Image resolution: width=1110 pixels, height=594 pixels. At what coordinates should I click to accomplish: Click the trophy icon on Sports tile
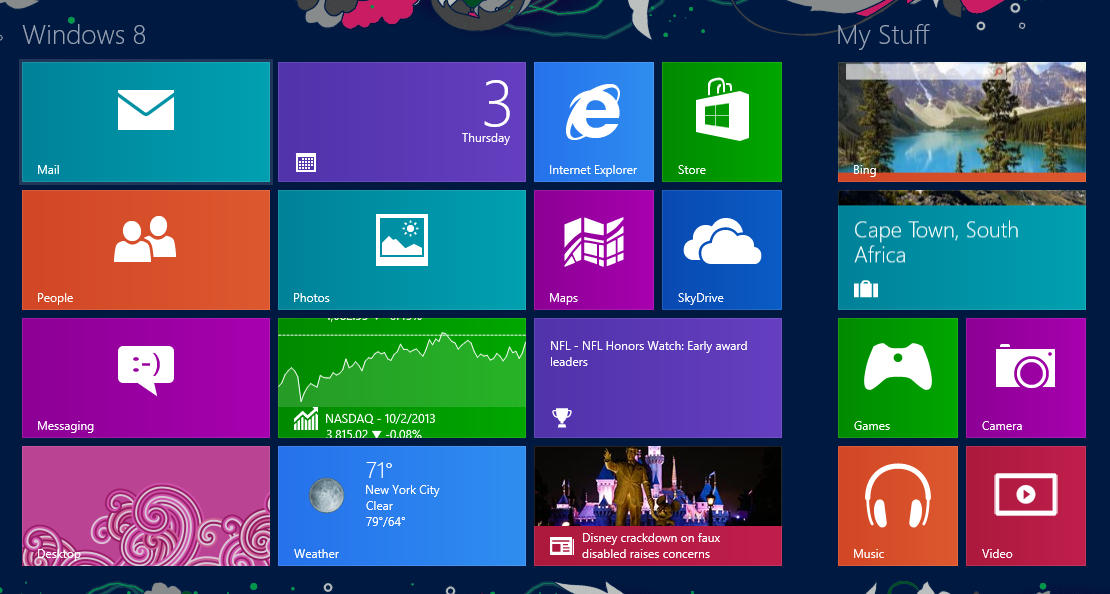561,418
